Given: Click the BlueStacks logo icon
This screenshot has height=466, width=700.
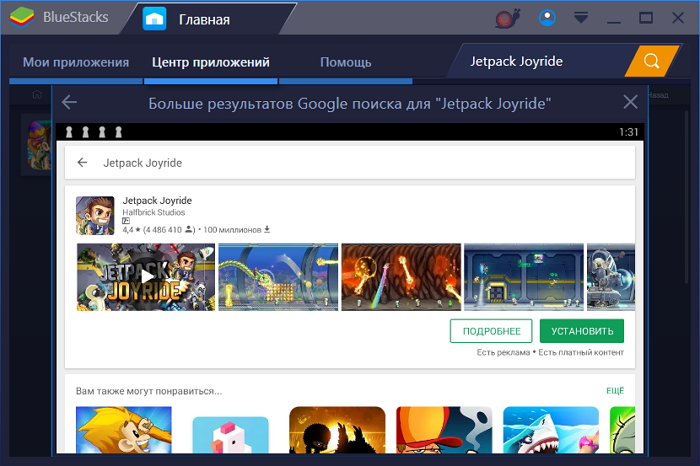Looking at the screenshot, I should click(22, 17).
